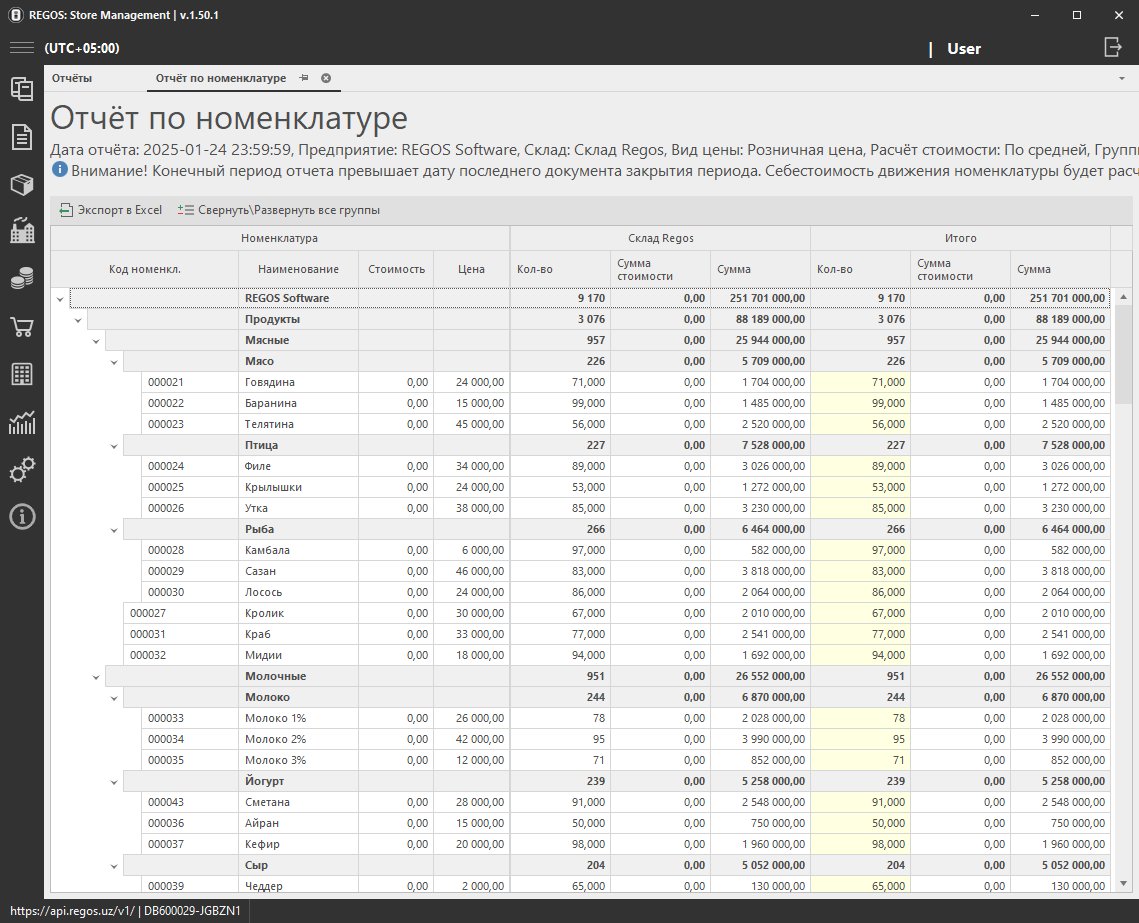Click Экспорт в Excel button
The image size is (1139, 923).
click(110, 210)
